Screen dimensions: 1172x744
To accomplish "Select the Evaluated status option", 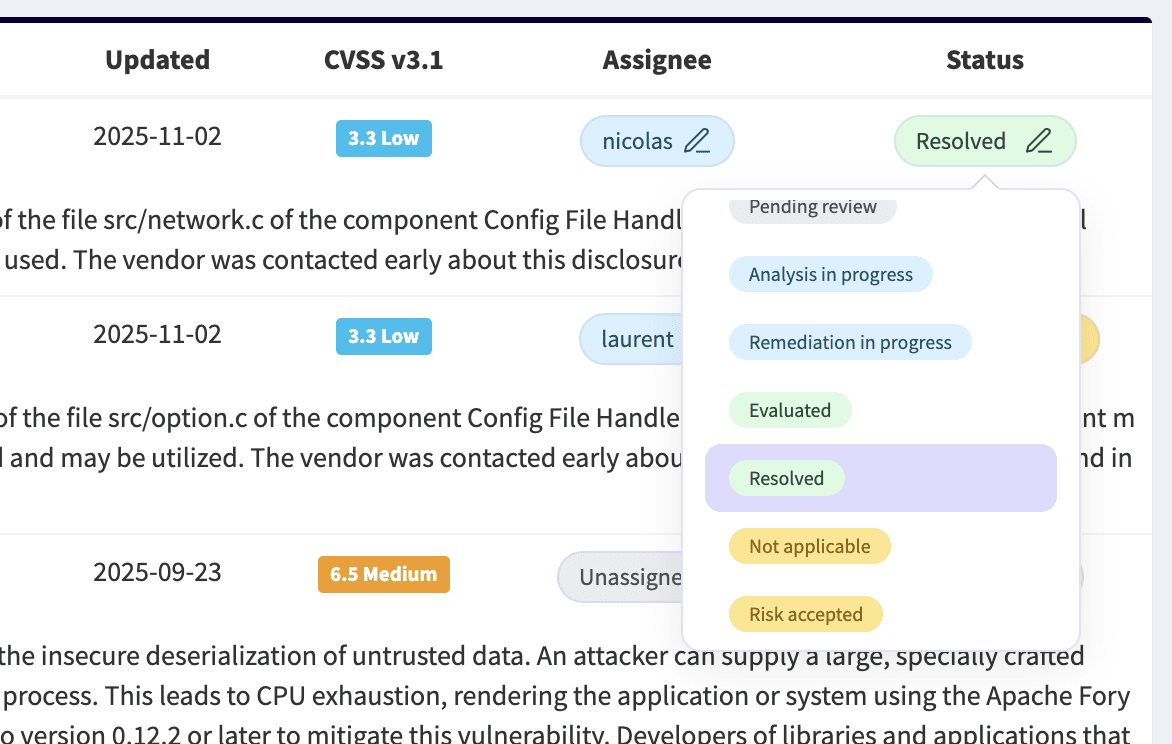I will point(790,410).
